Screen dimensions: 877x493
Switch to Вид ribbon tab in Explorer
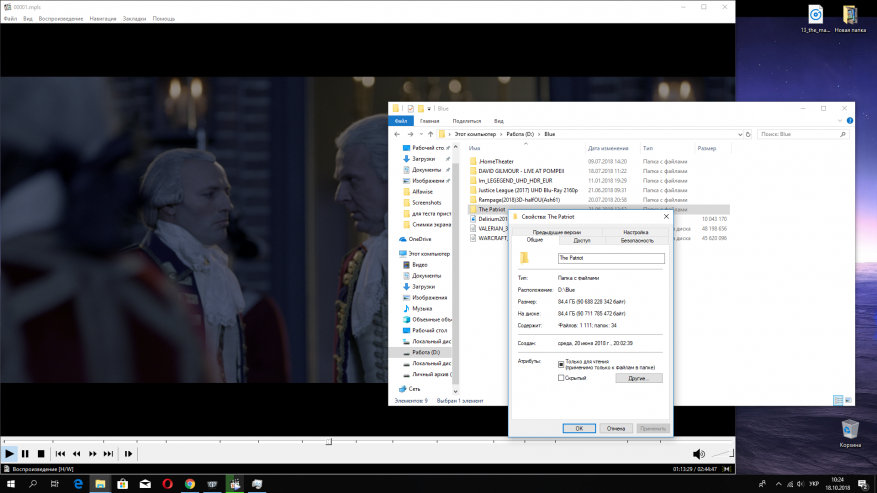pyautogui.click(x=498, y=121)
